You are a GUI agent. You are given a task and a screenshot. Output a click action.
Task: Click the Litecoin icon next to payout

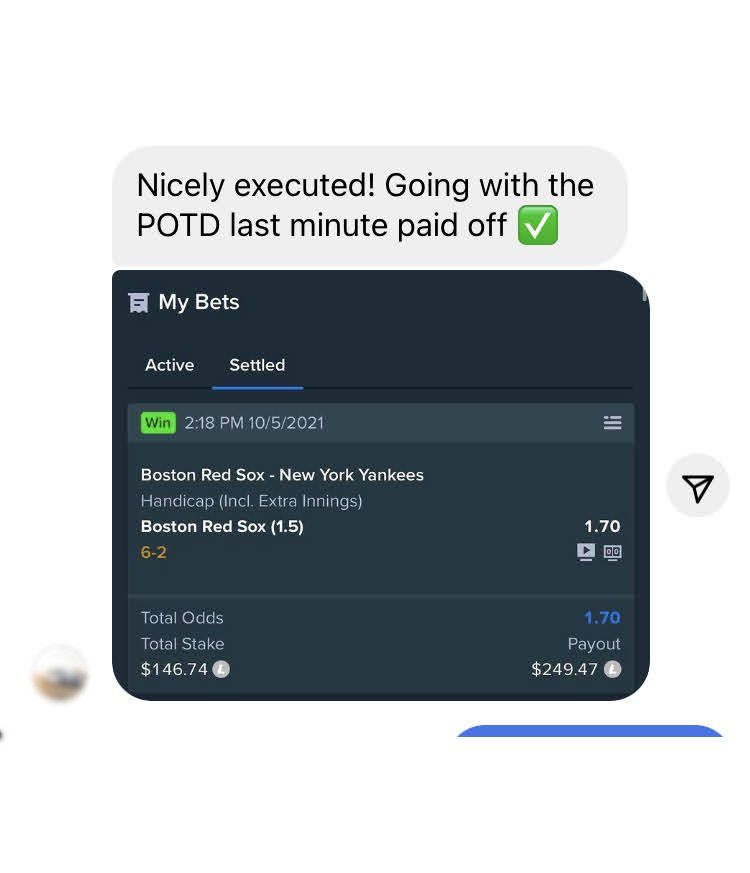click(x=612, y=669)
